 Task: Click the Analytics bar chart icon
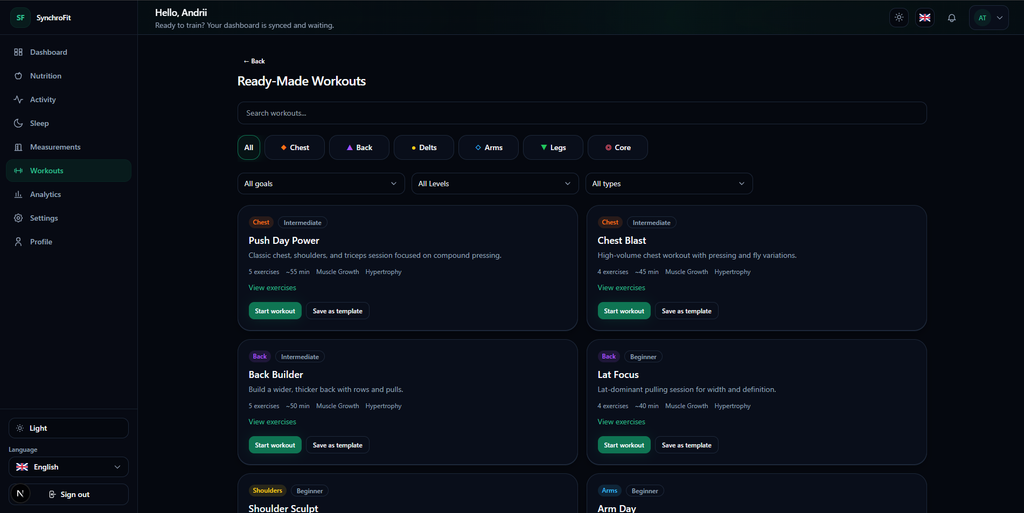point(18,194)
